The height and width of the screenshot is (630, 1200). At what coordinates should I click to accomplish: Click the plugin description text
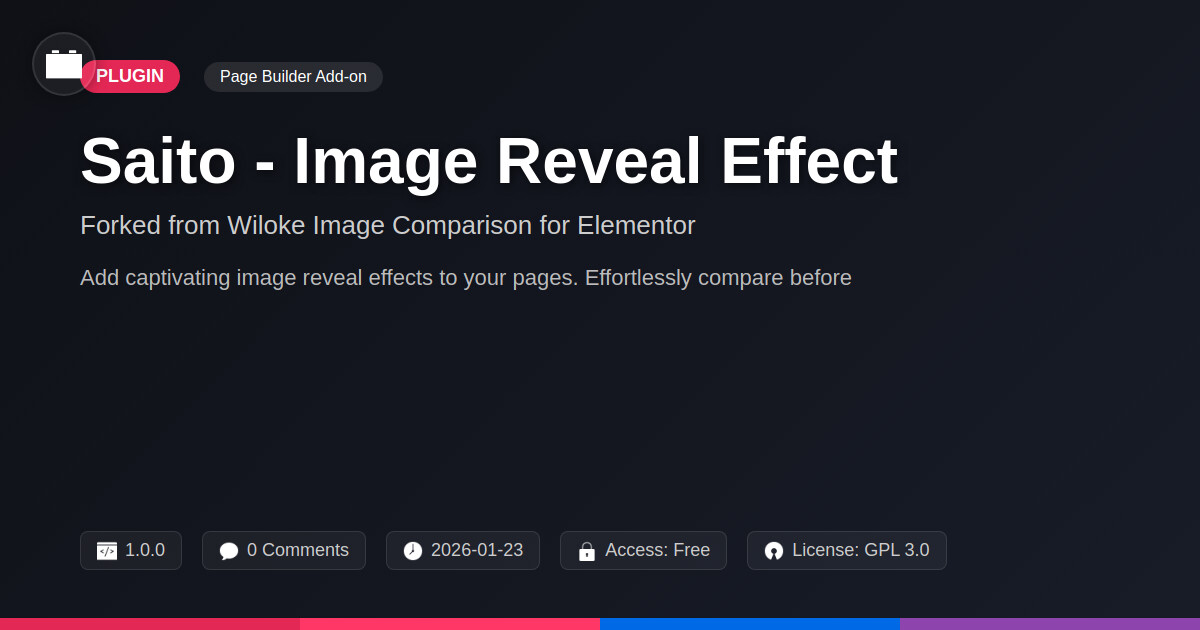point(465,278)
